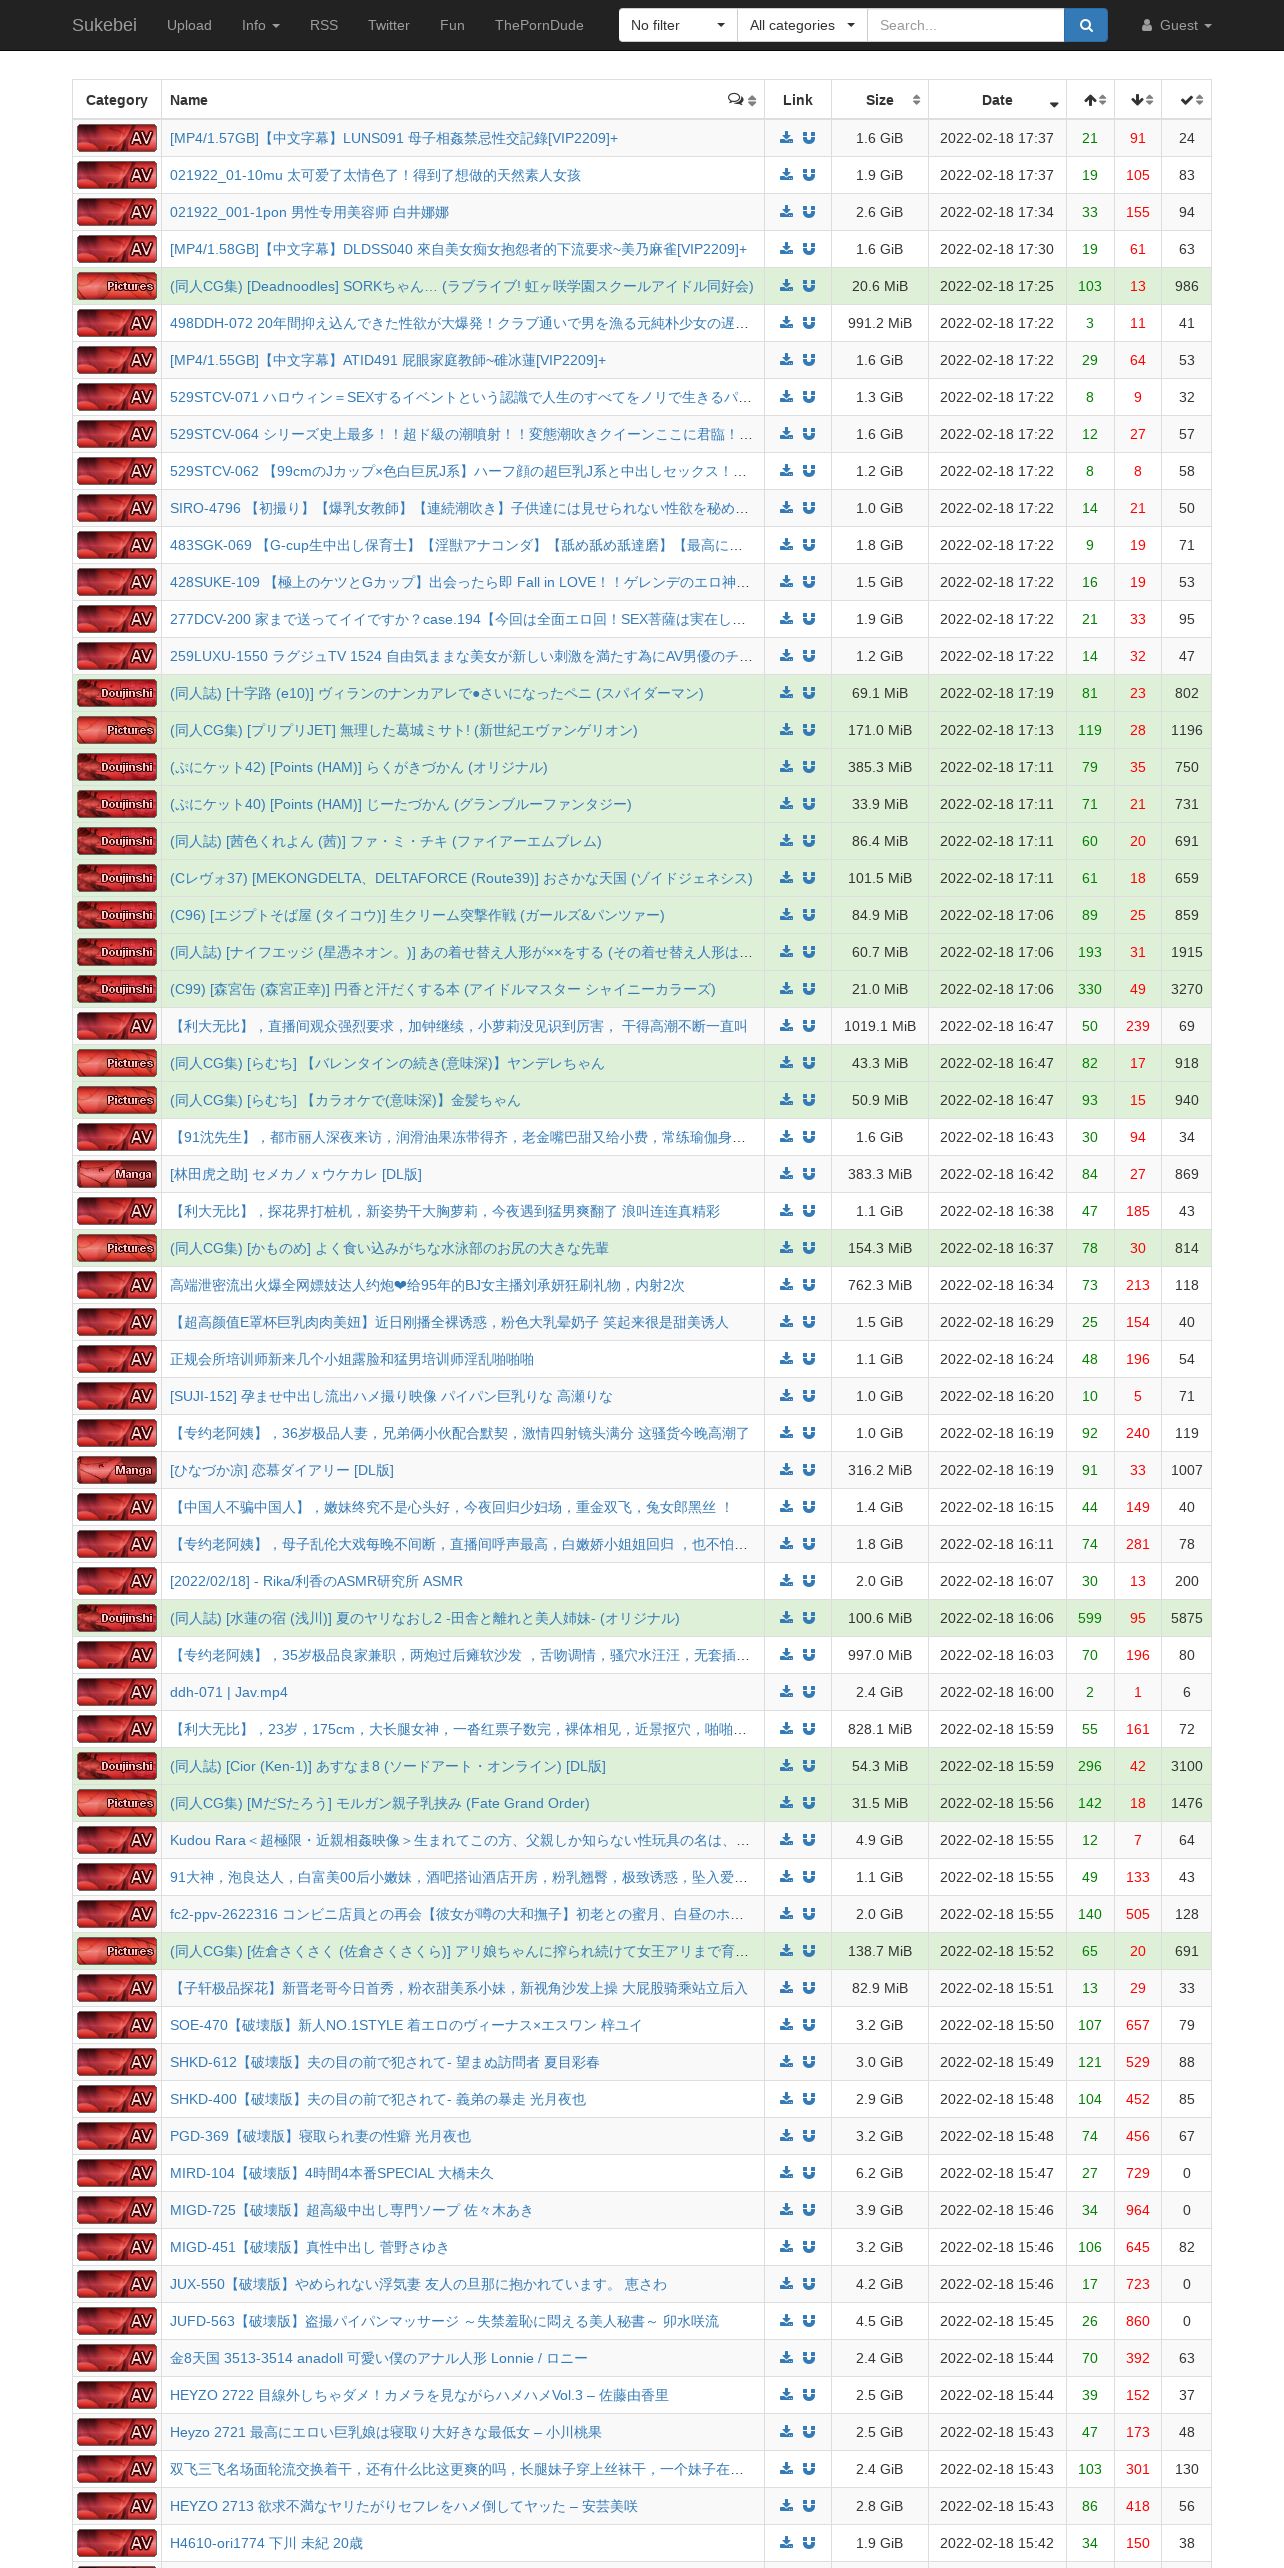Open the Heyzo 2721 torrent title link
Image resolution: width=1284 pixels, height=2568 pixels.
click(x=386, y=2432)
